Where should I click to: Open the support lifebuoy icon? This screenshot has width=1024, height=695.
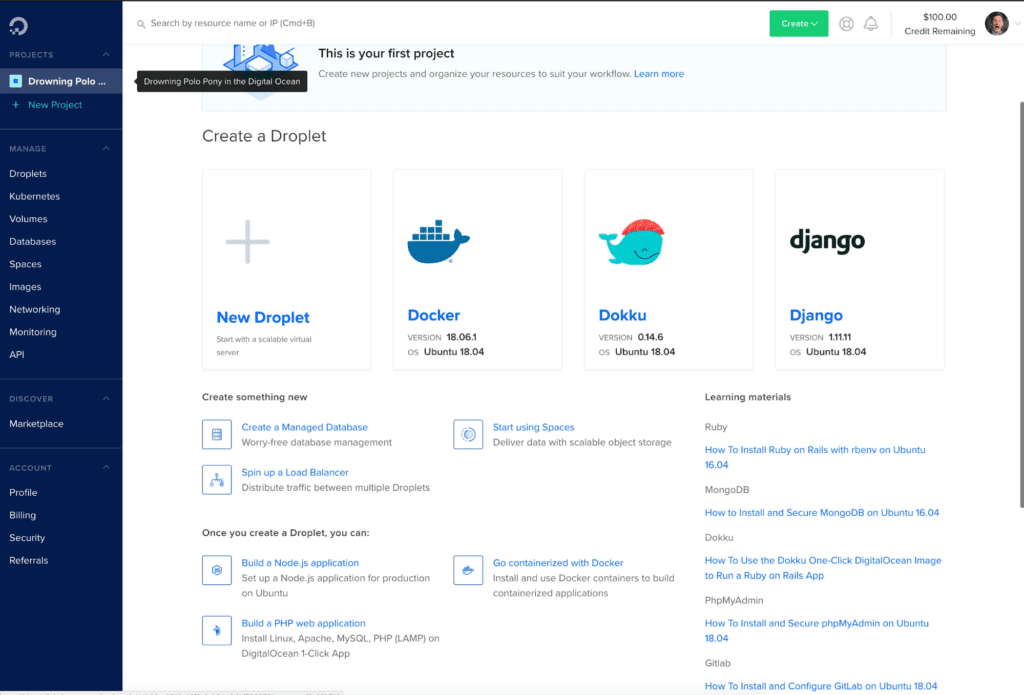click(846, 24)
